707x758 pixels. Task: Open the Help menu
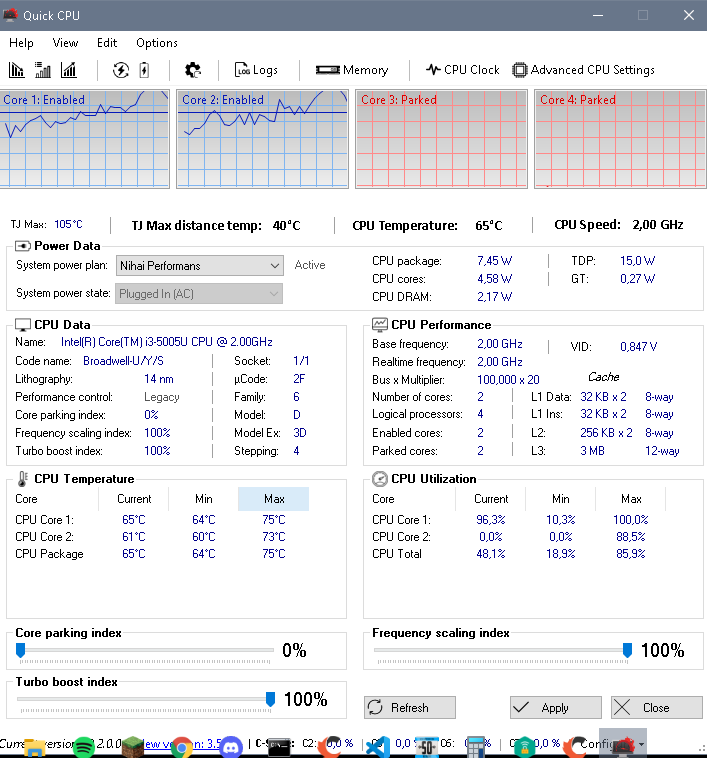pyautogui.click(x=21, y=43)
